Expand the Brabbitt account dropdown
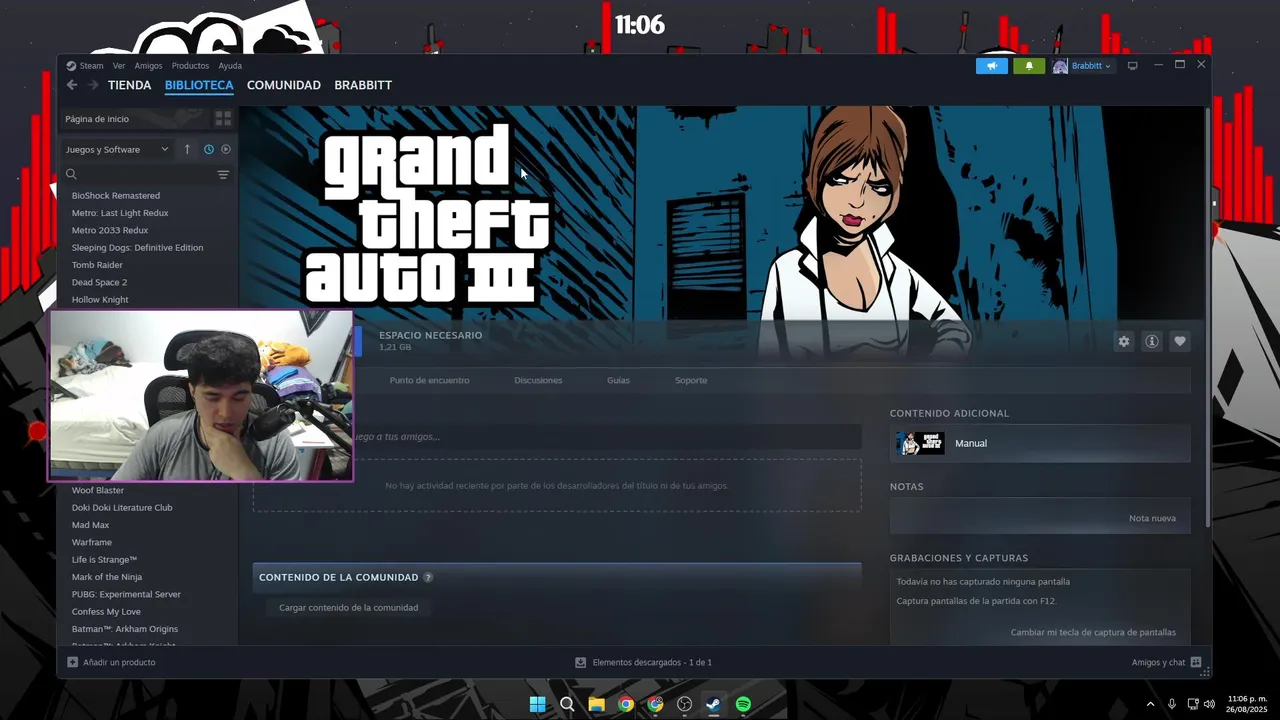 coord(1108,66)
